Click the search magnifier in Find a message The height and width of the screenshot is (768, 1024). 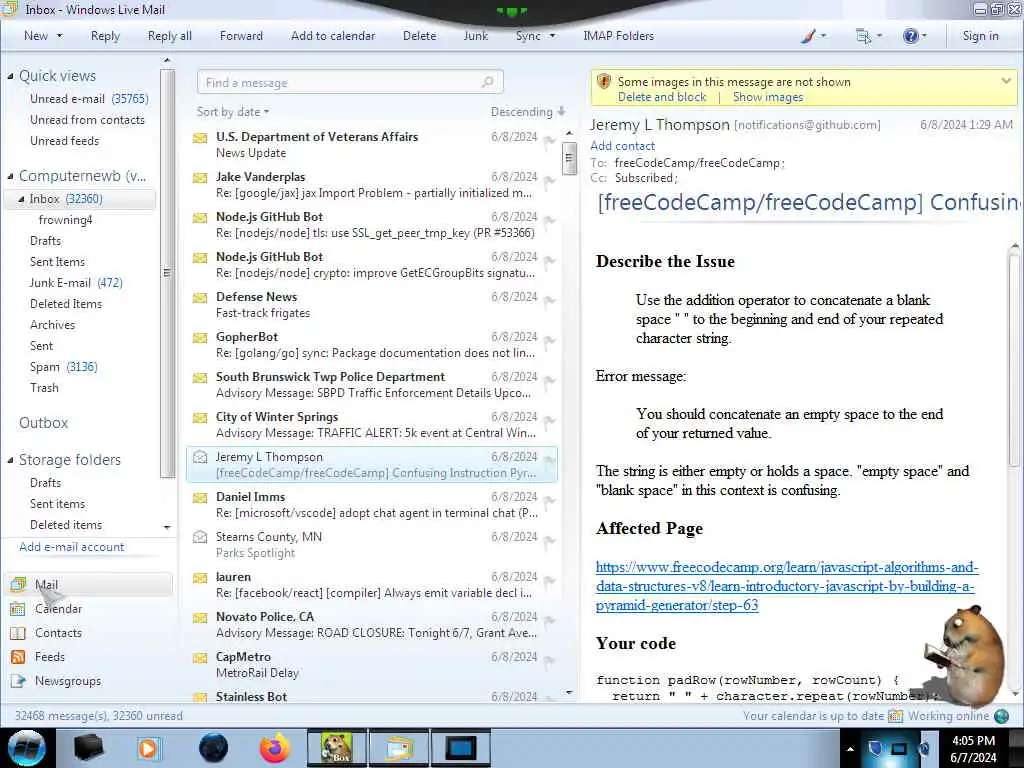[487, 82]
